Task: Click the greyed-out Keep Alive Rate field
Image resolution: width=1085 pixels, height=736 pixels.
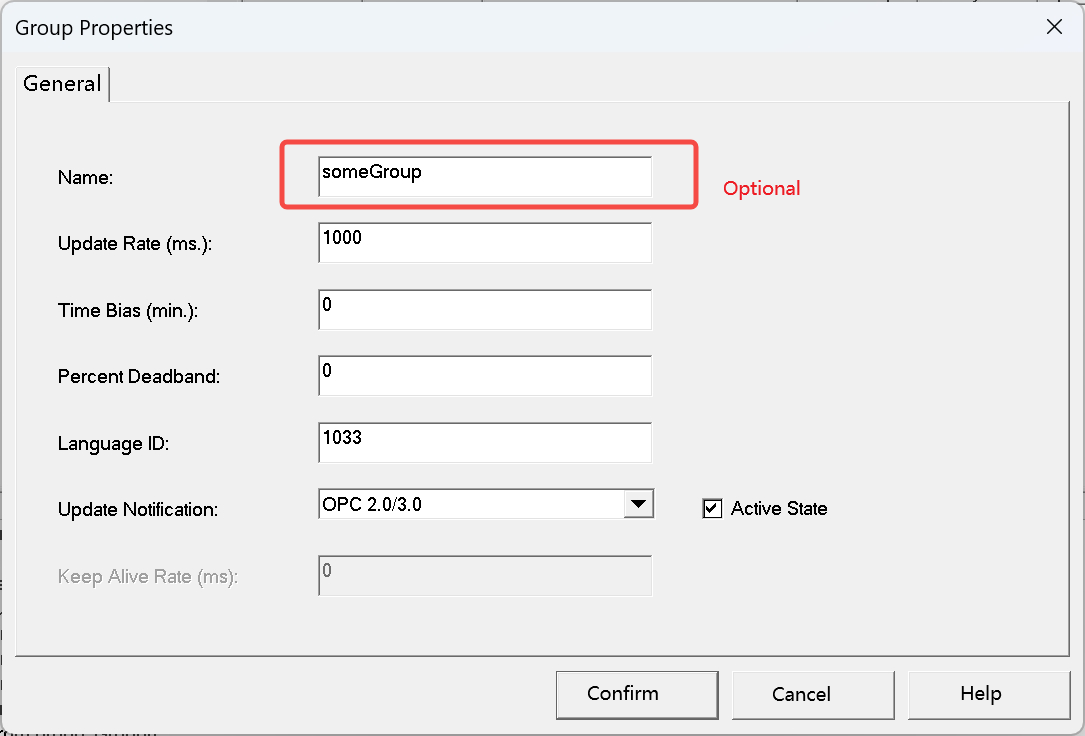Action: pyautogui.click(x=485, y=576)
